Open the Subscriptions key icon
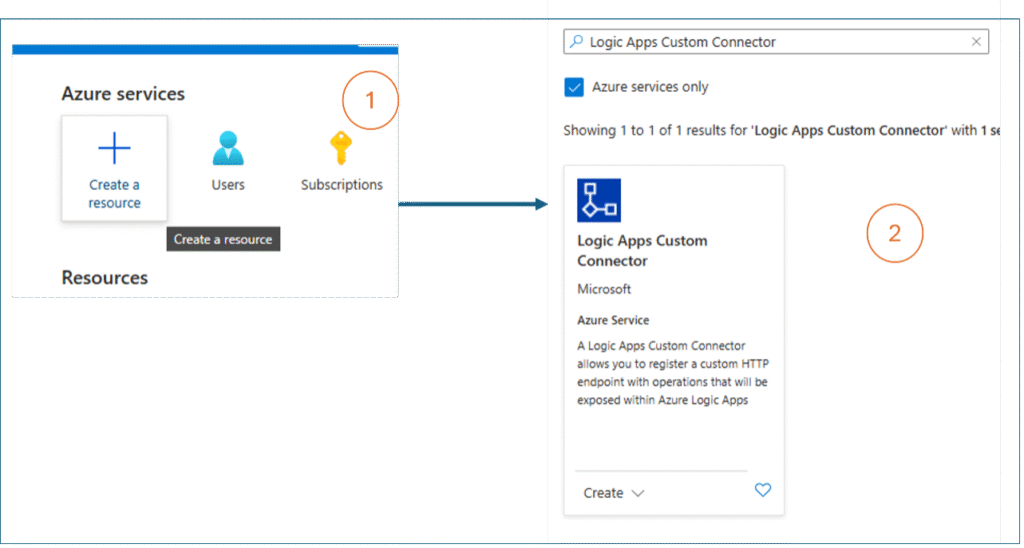 (341, 148)
